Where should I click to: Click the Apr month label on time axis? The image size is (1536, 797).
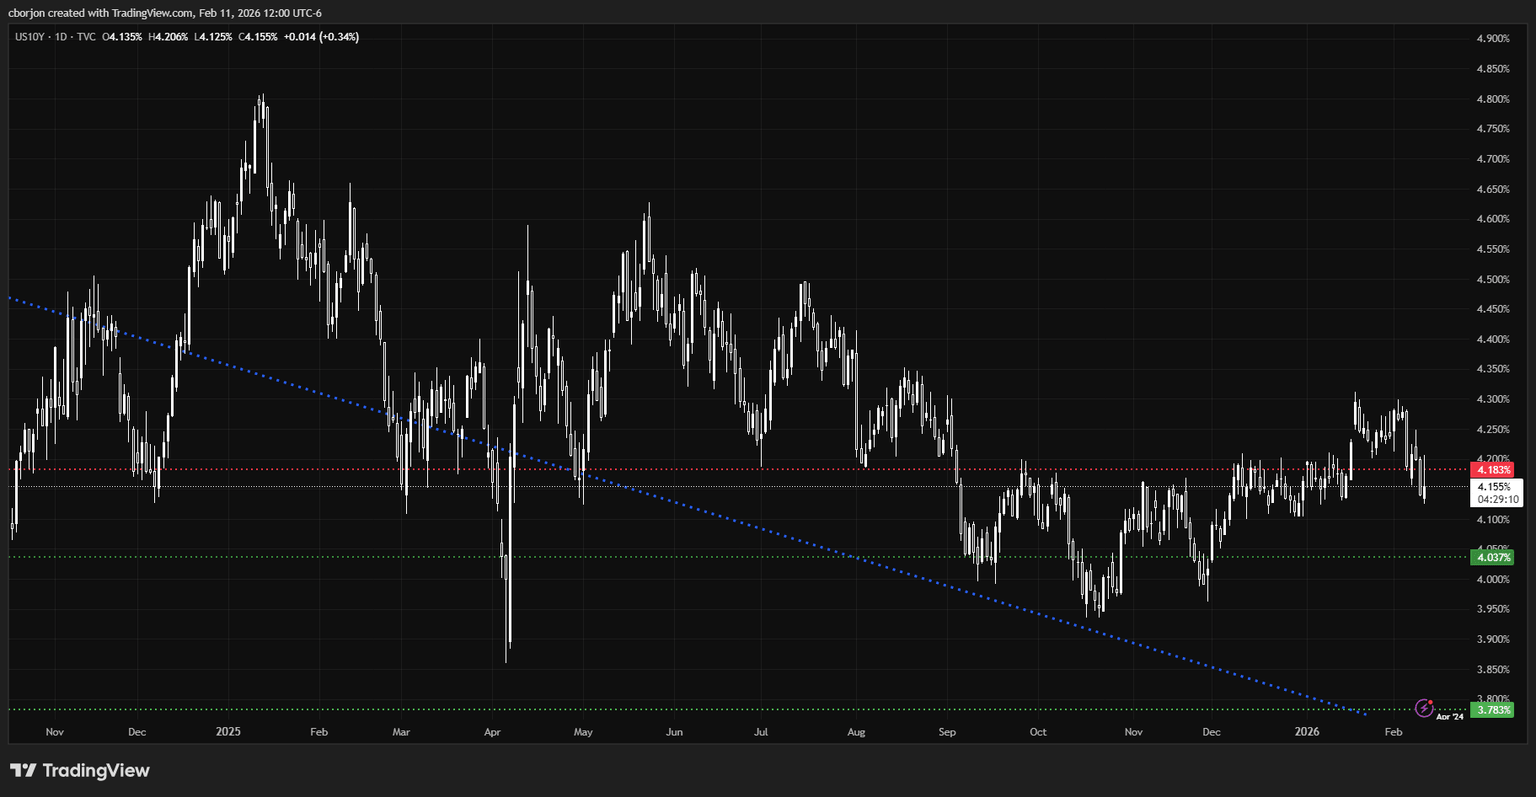[x=492, y=732]
